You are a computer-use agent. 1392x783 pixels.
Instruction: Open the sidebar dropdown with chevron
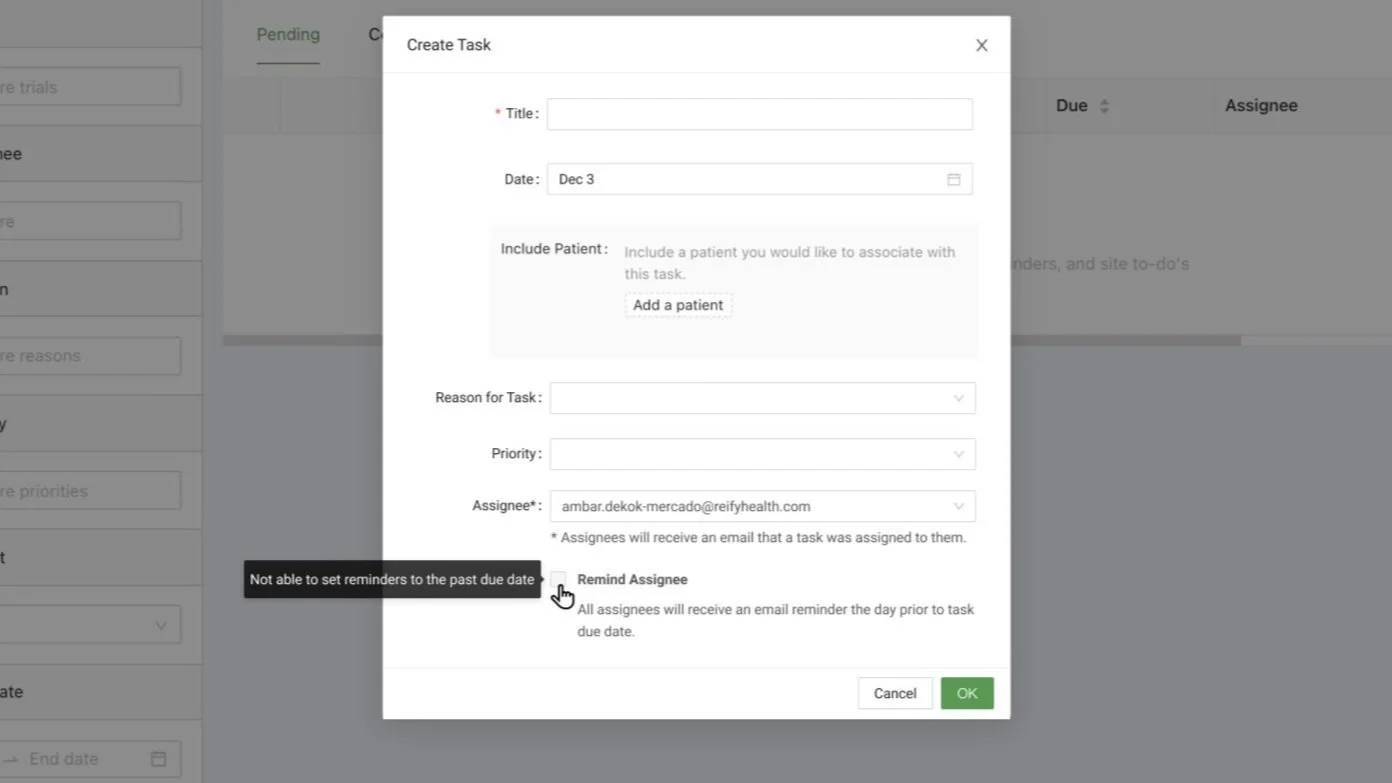[90, 625]
